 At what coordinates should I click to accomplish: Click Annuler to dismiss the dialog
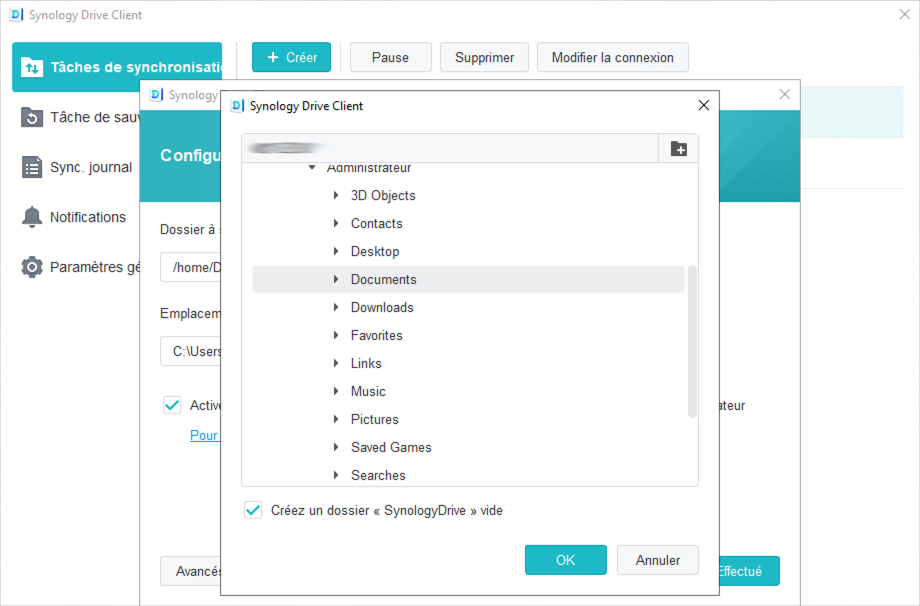[x=657, y=560]
